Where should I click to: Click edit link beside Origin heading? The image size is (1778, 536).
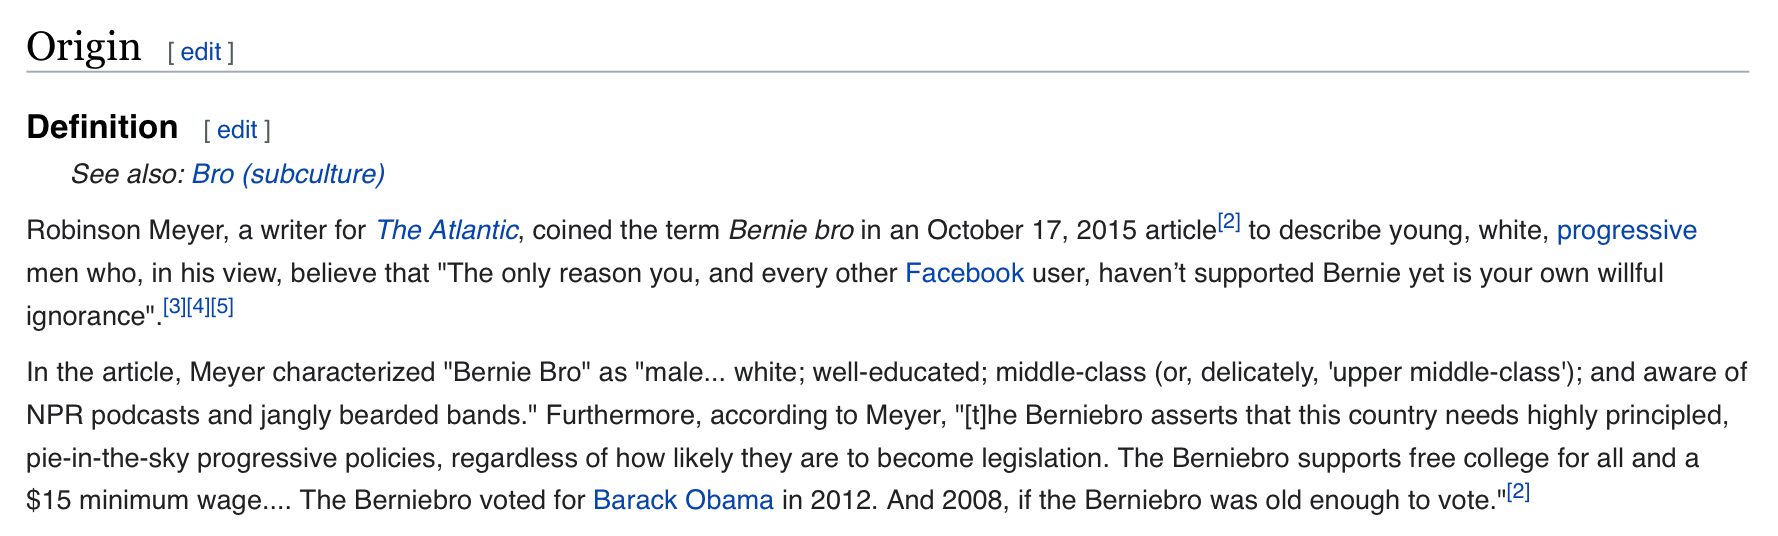click(x=200, y=52)
